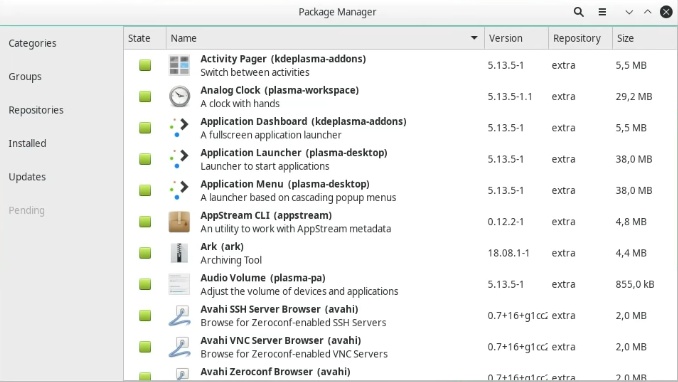Toggle installed state of AppStream CLI
Image resolution: width=678 pixels, height=382 pixels.
[145, 221]
